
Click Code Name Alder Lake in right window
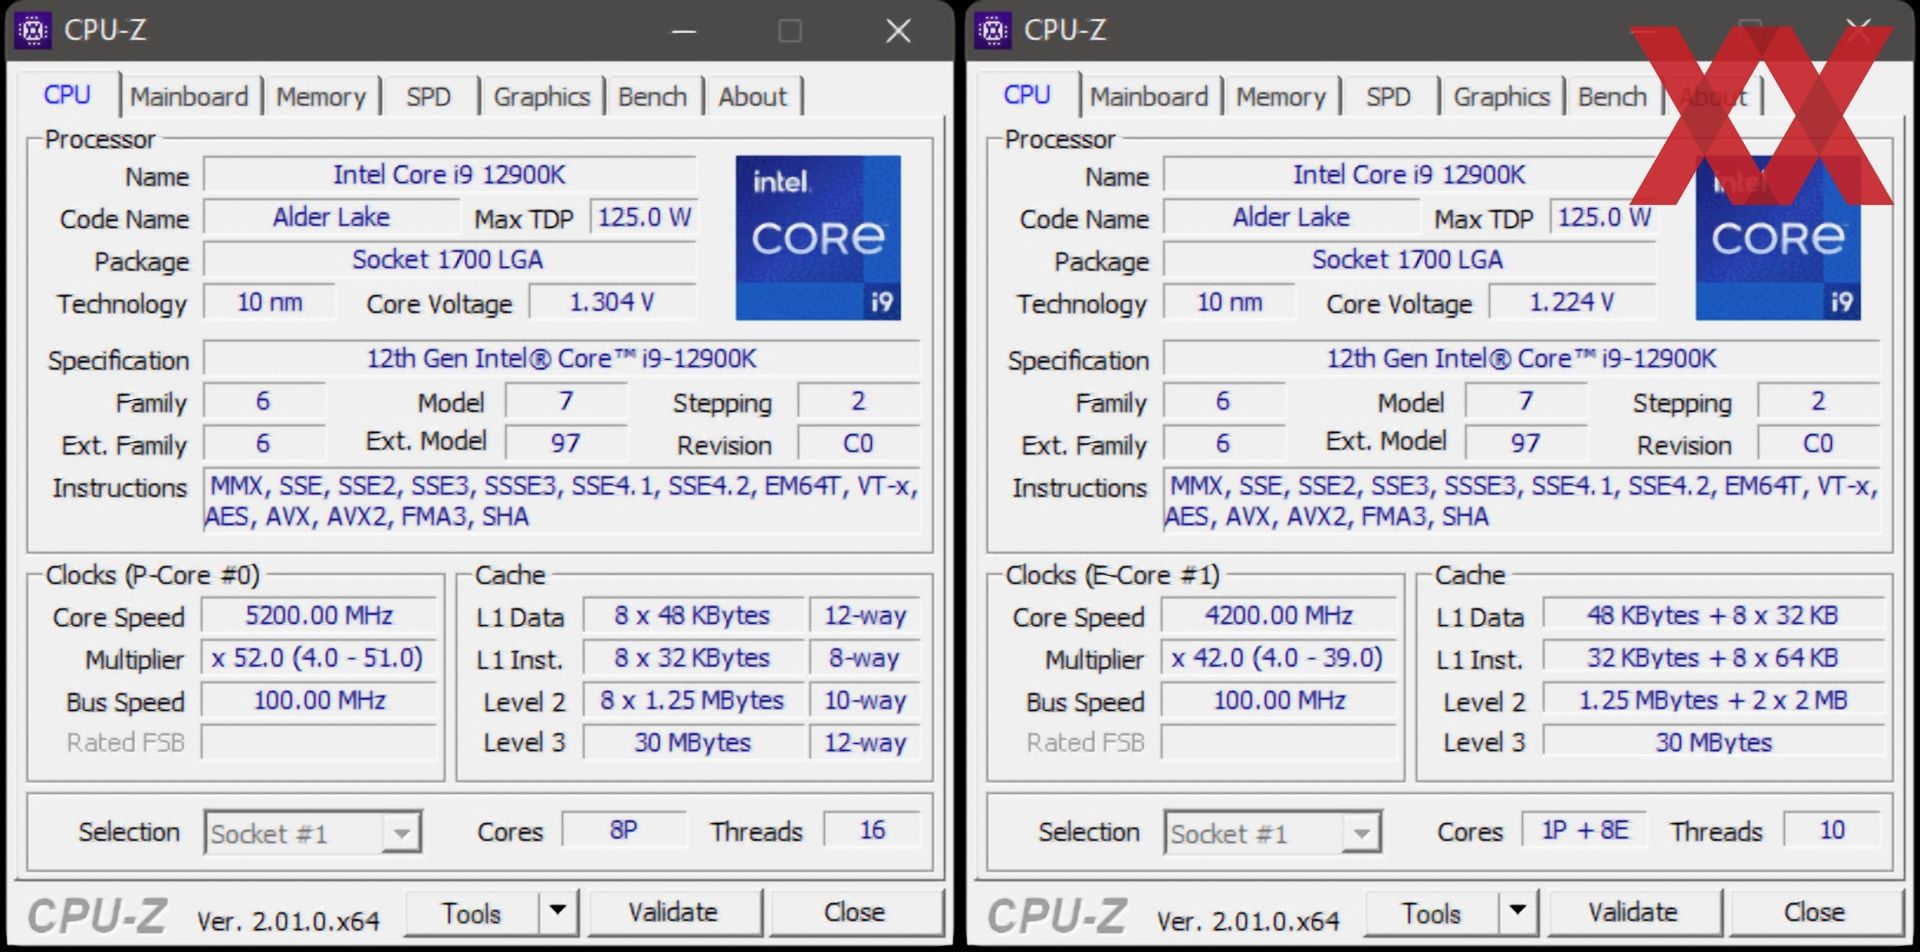click(x=1291, y=217)
